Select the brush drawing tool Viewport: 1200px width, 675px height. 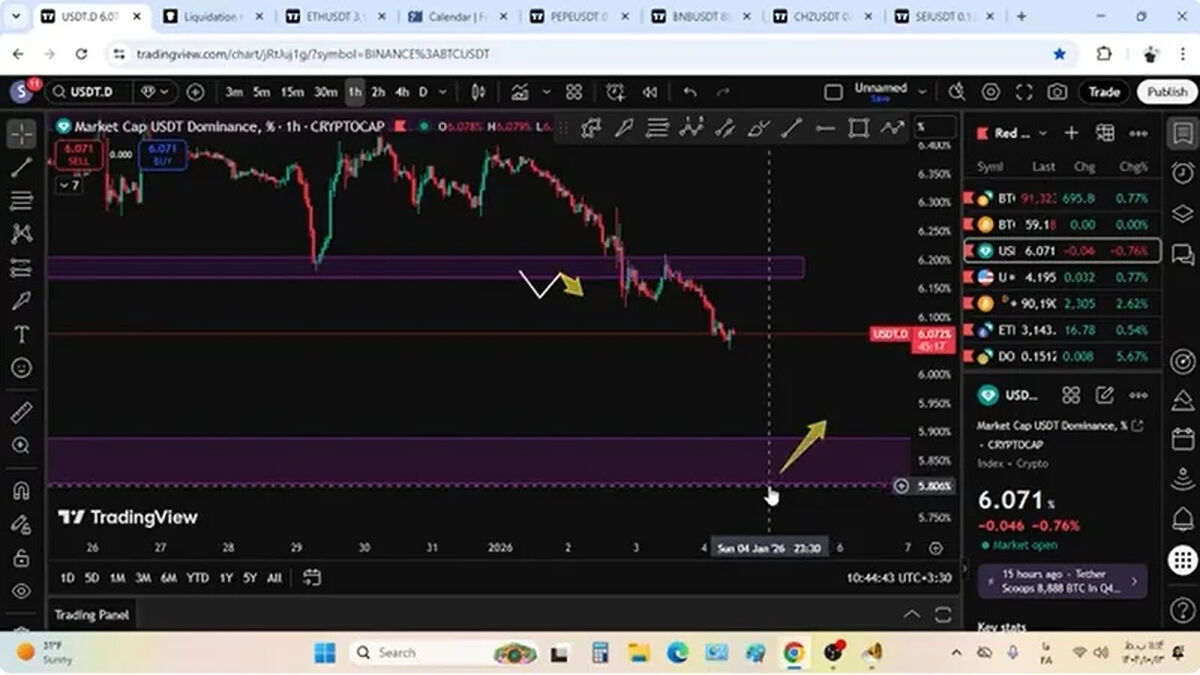[x=21, y=301]
